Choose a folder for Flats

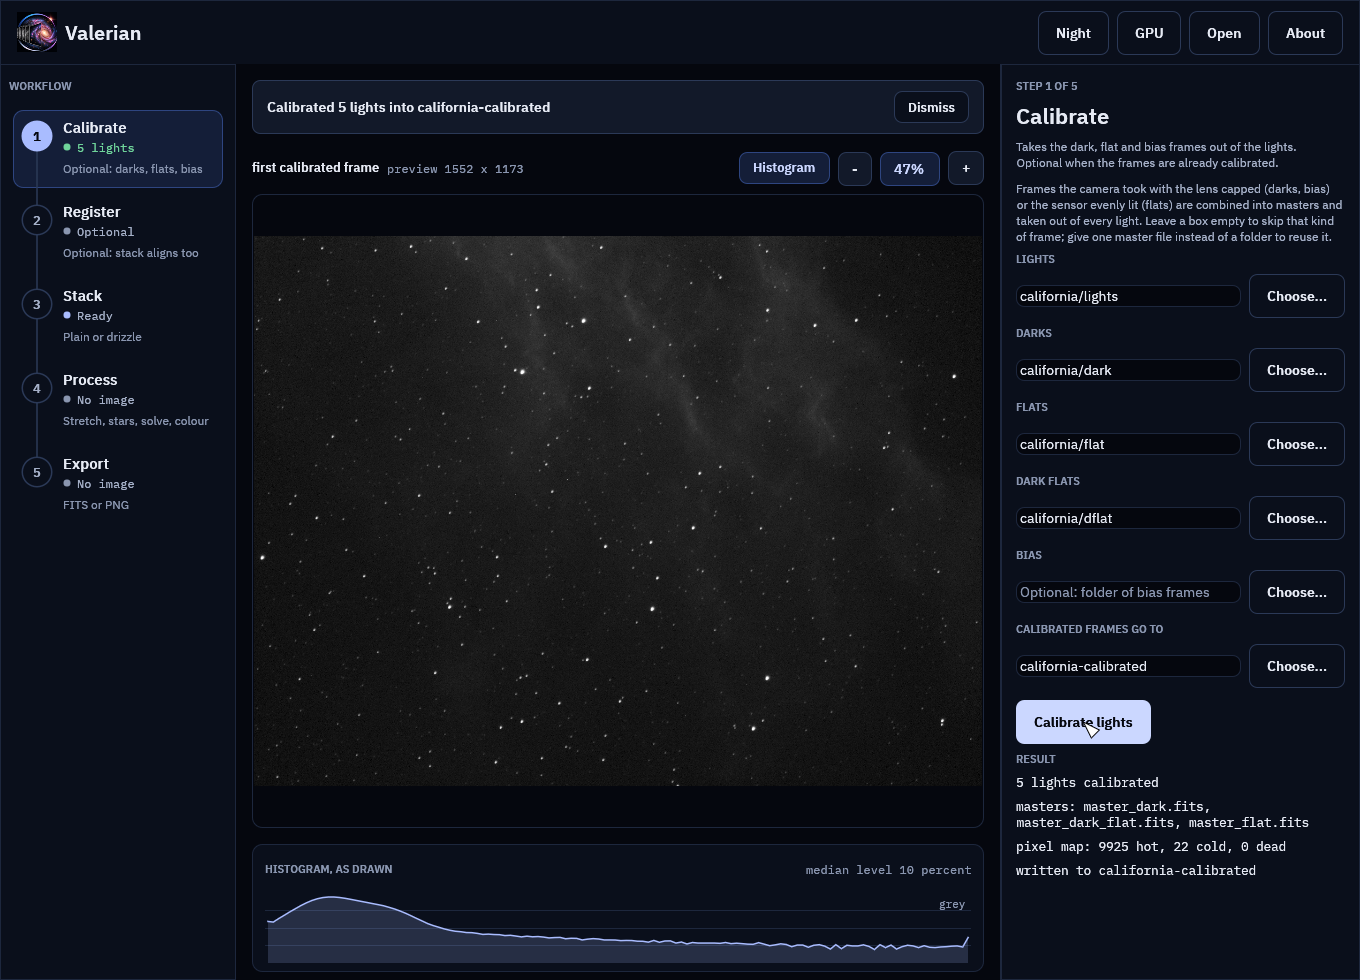coord(1297,444)
